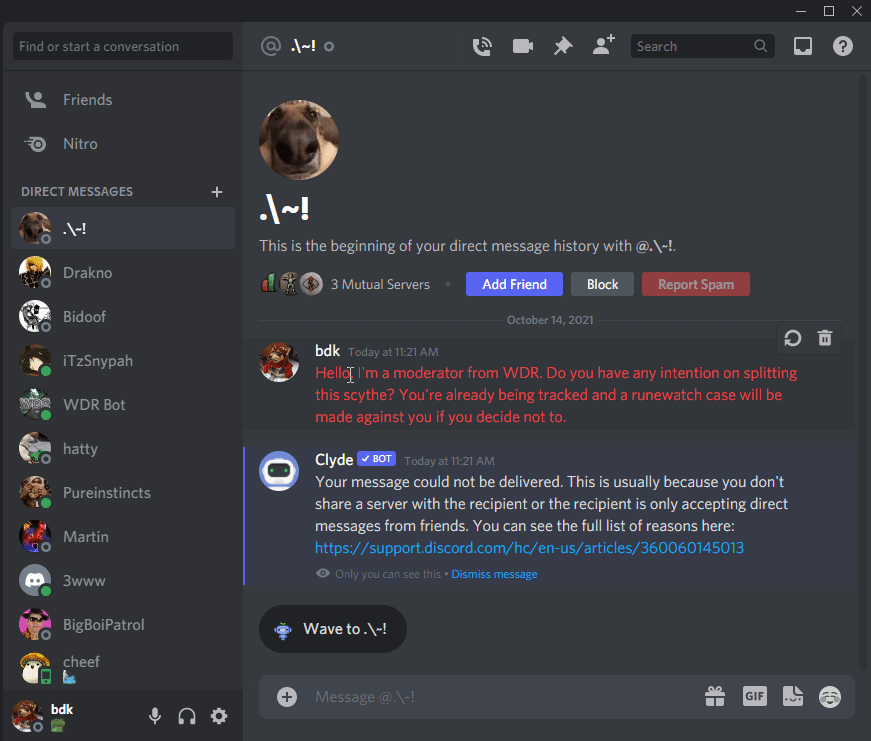Toggle microphone mute
The width and height of the screenshot is (871, 741).
(x=155, y=716)
